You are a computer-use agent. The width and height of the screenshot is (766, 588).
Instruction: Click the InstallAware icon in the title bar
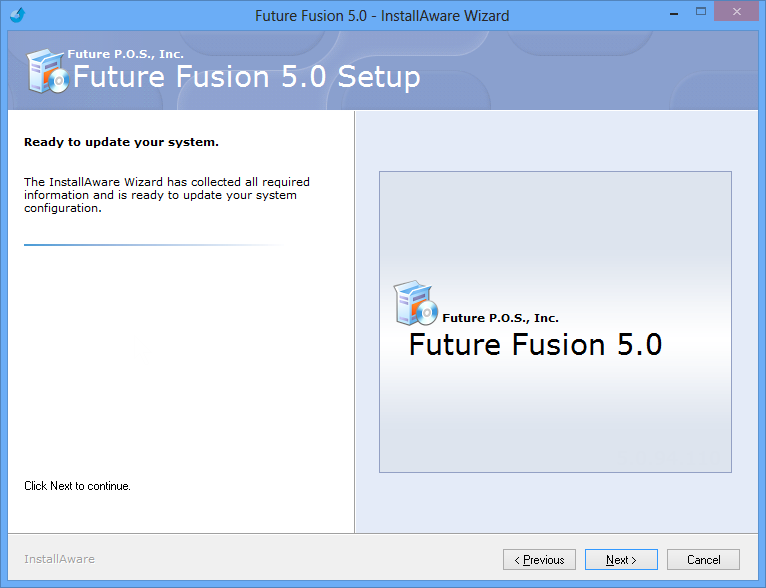pos(17,15)
